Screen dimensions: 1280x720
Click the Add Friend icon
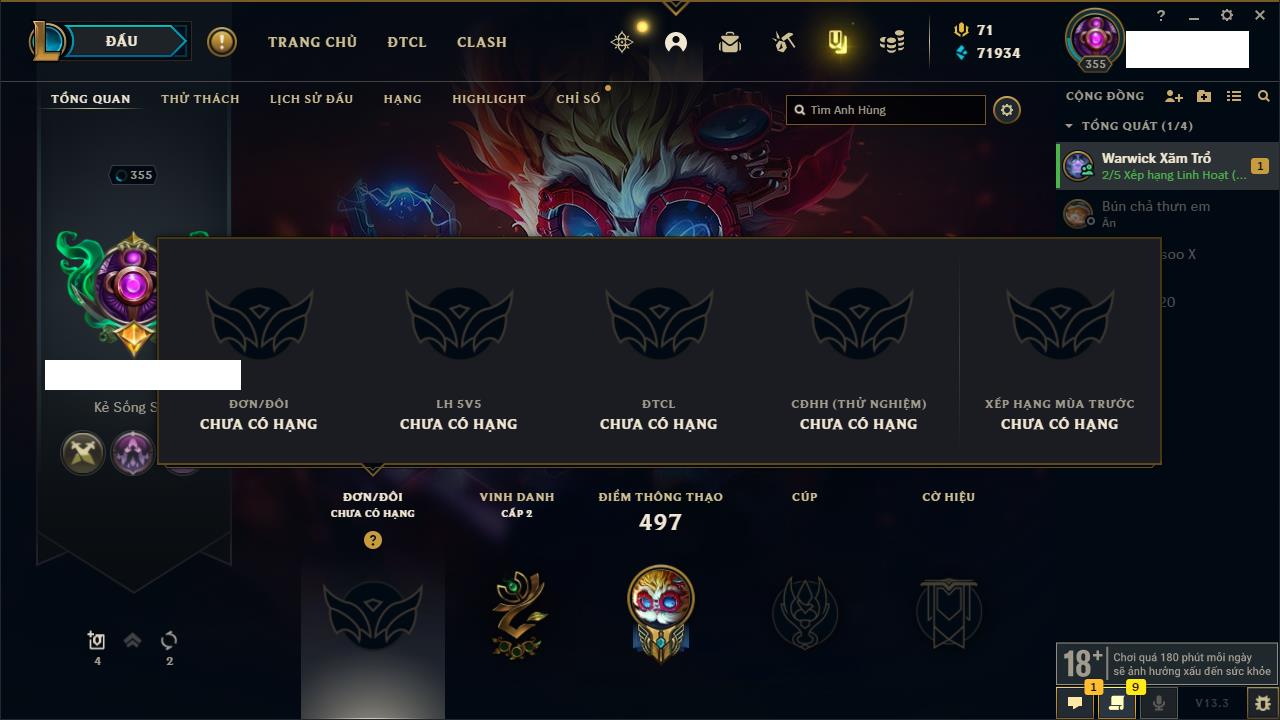point(1174,96)
